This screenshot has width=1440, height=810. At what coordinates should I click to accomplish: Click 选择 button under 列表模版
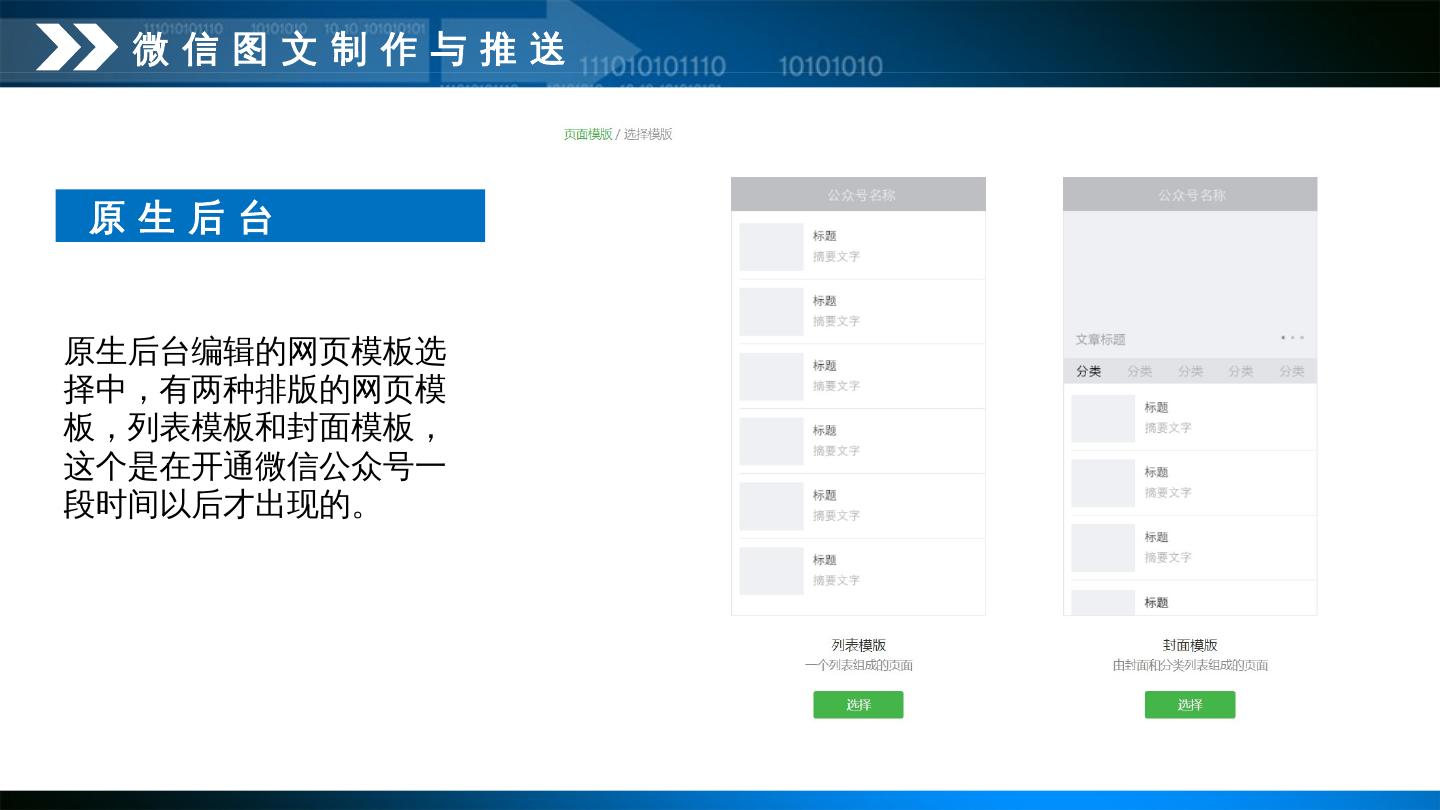pos(858,705)
